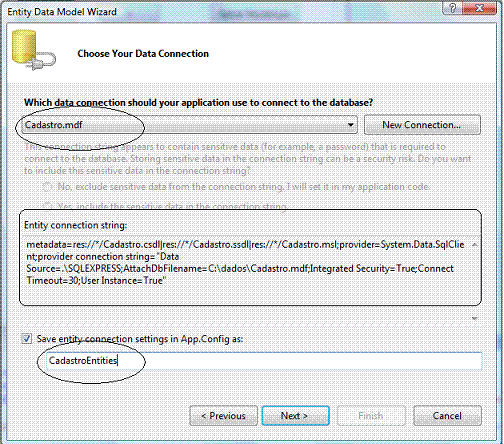
Task: Open the Cadastro.mdf data connection dropdown
Action: 189,125
